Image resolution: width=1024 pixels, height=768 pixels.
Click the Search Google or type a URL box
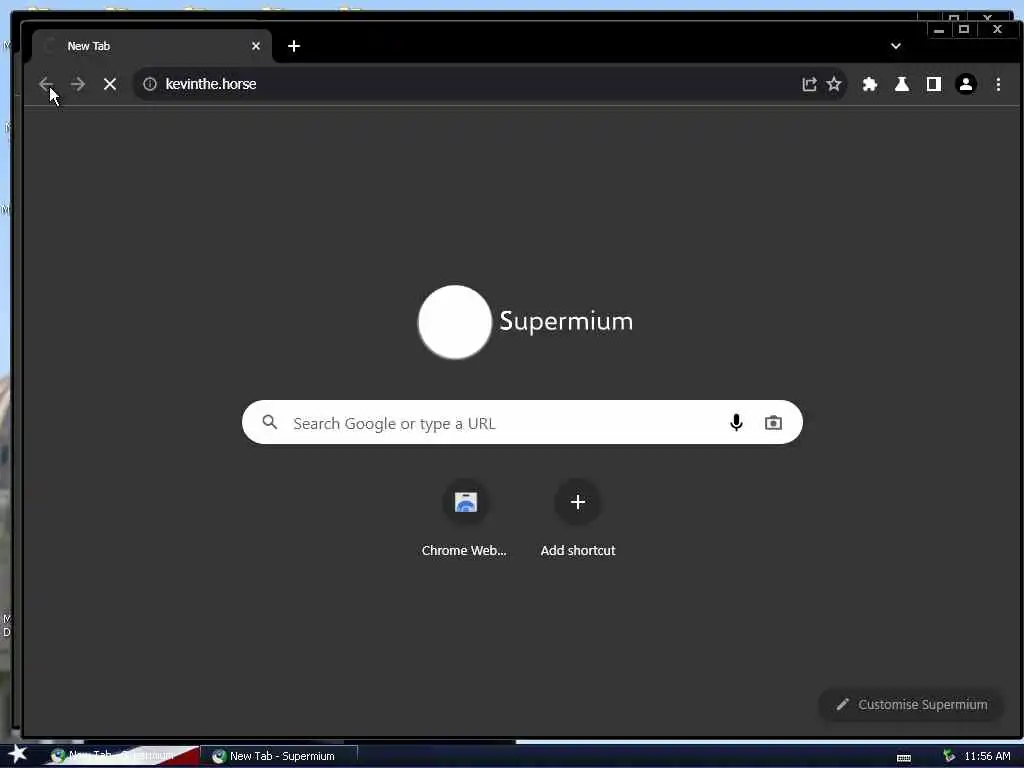coord(522,423)
